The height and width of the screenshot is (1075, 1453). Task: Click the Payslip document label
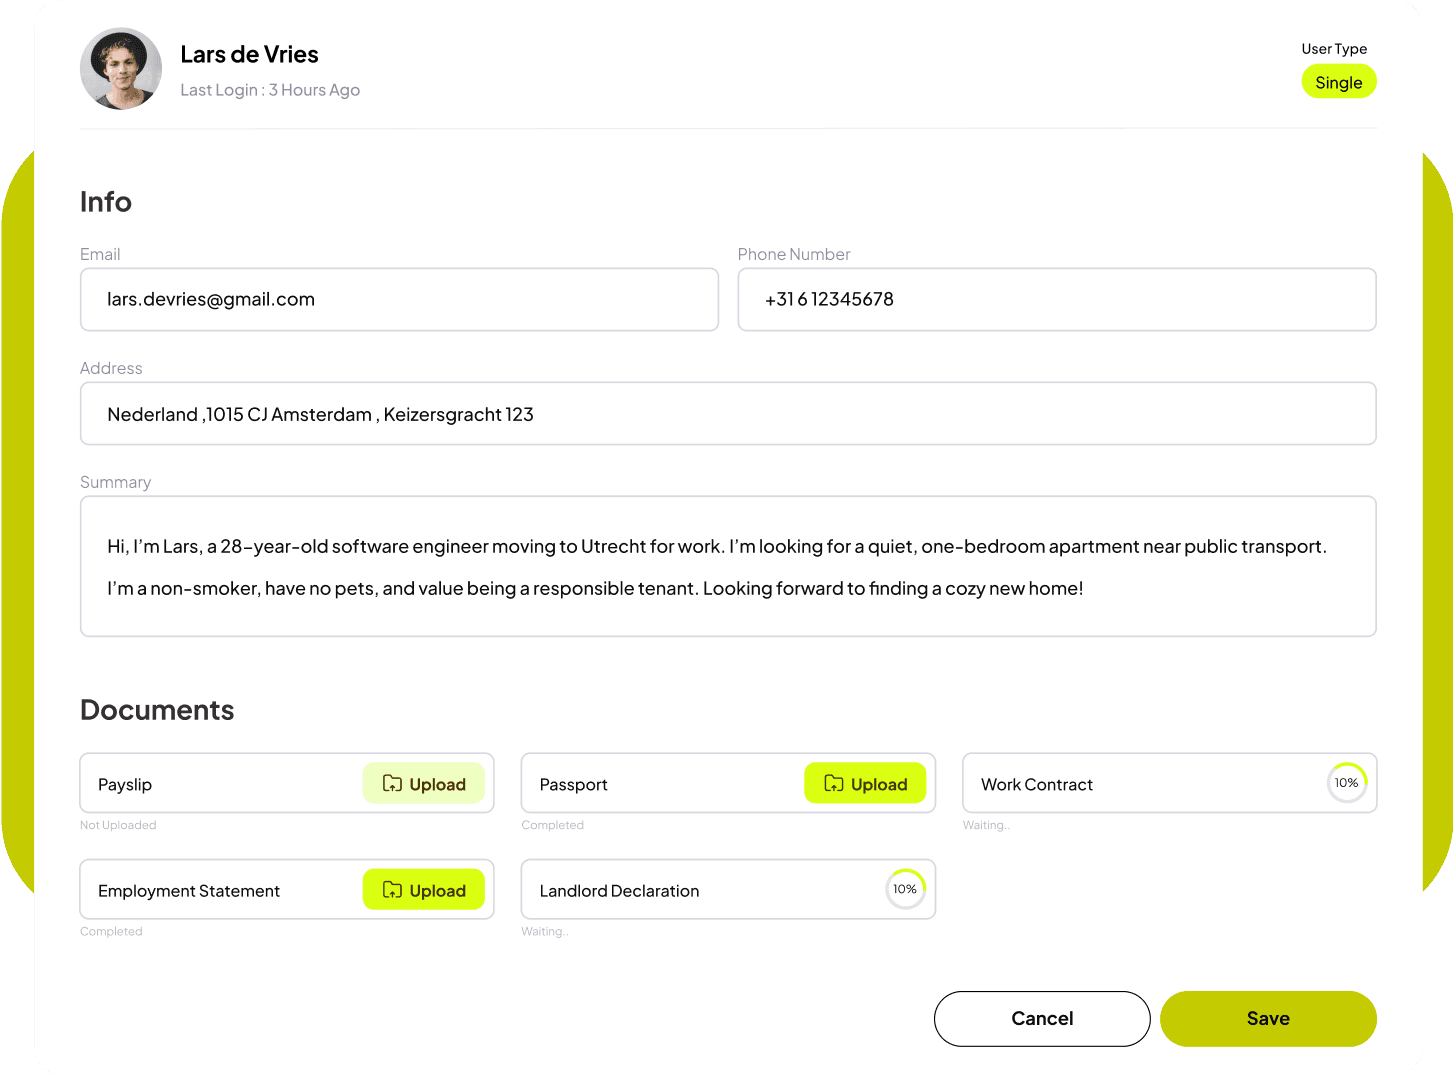125,785
